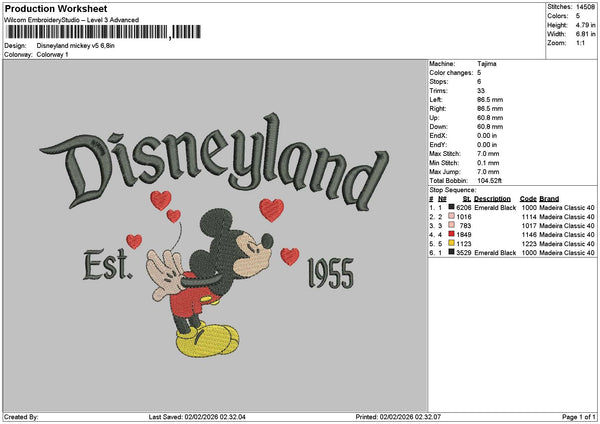Viewport: 600px width, 424px height.
Task: Click the 1955 text in the embroidery preview
Action: coord(331,271)
